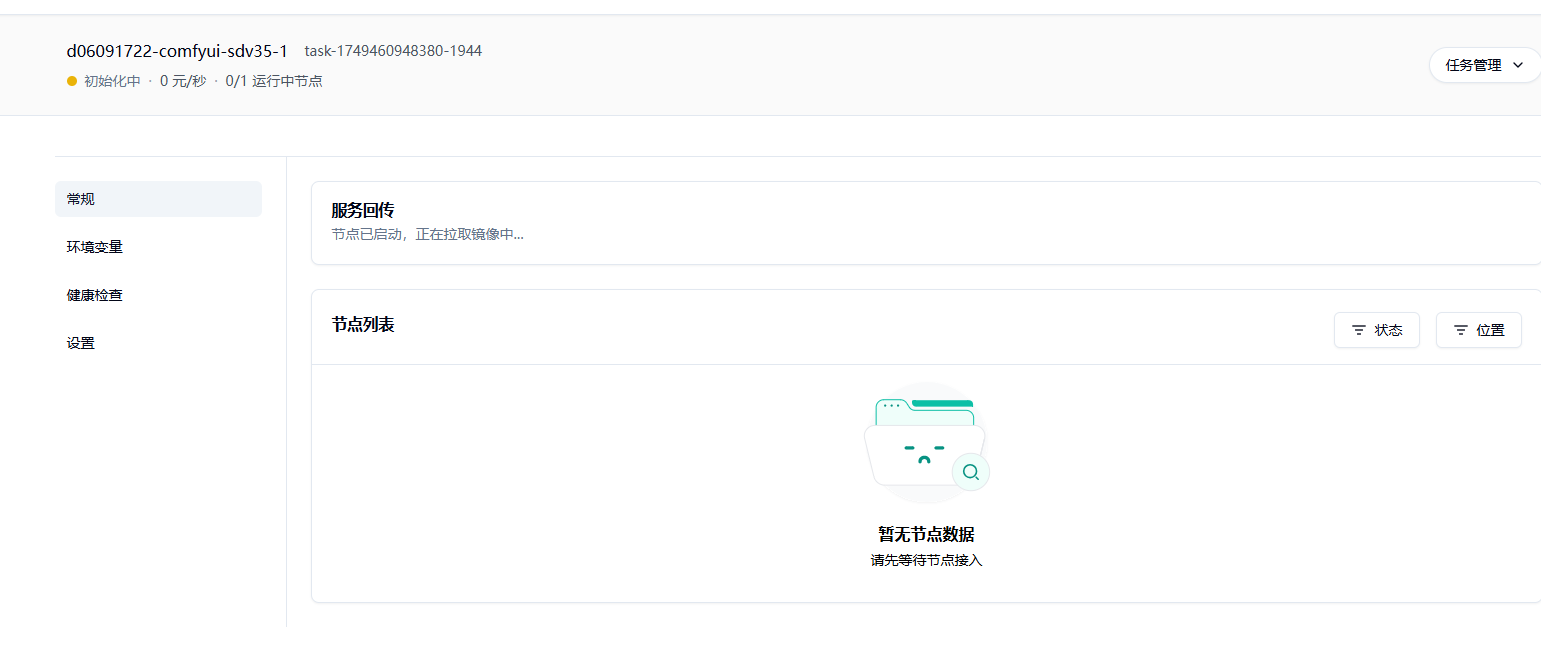The width and height of the screenshot is (1541, 671).
Task: Click the 节点列表 heading
Action: pyautogui.click(x=363, y=324)
